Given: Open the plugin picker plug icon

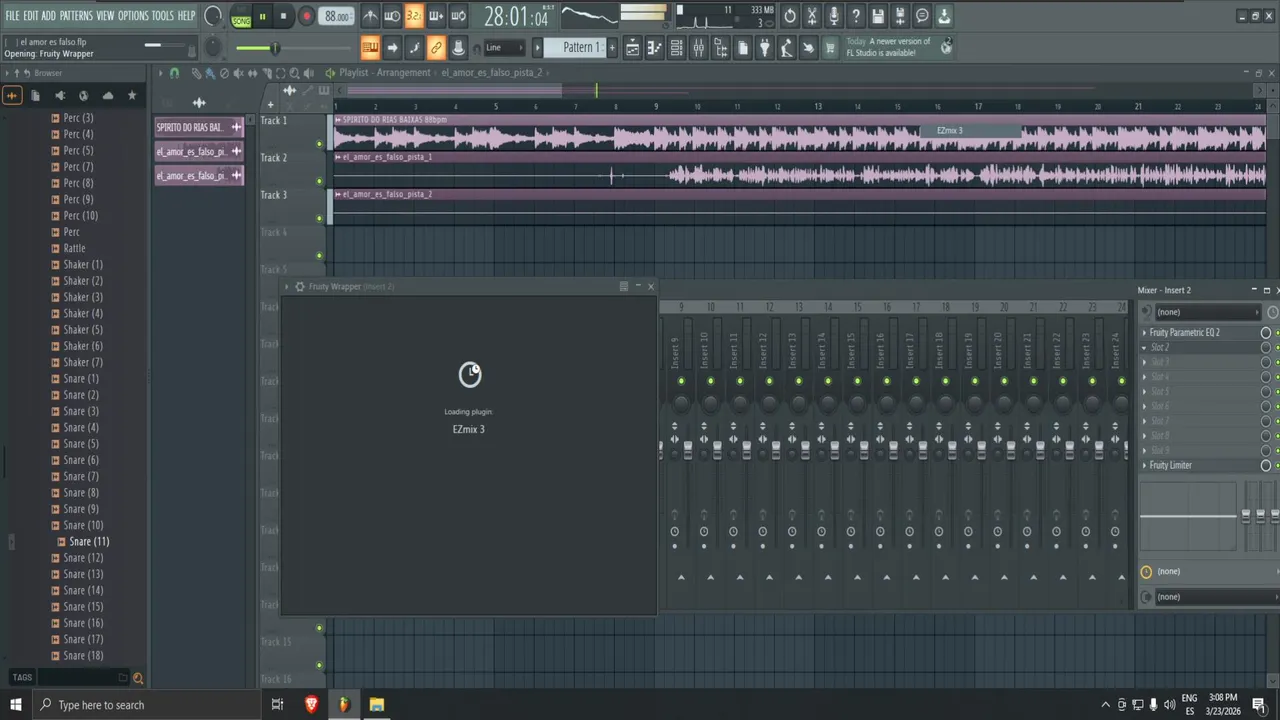Looking at the screenshot, I should [x=764, y=47].
